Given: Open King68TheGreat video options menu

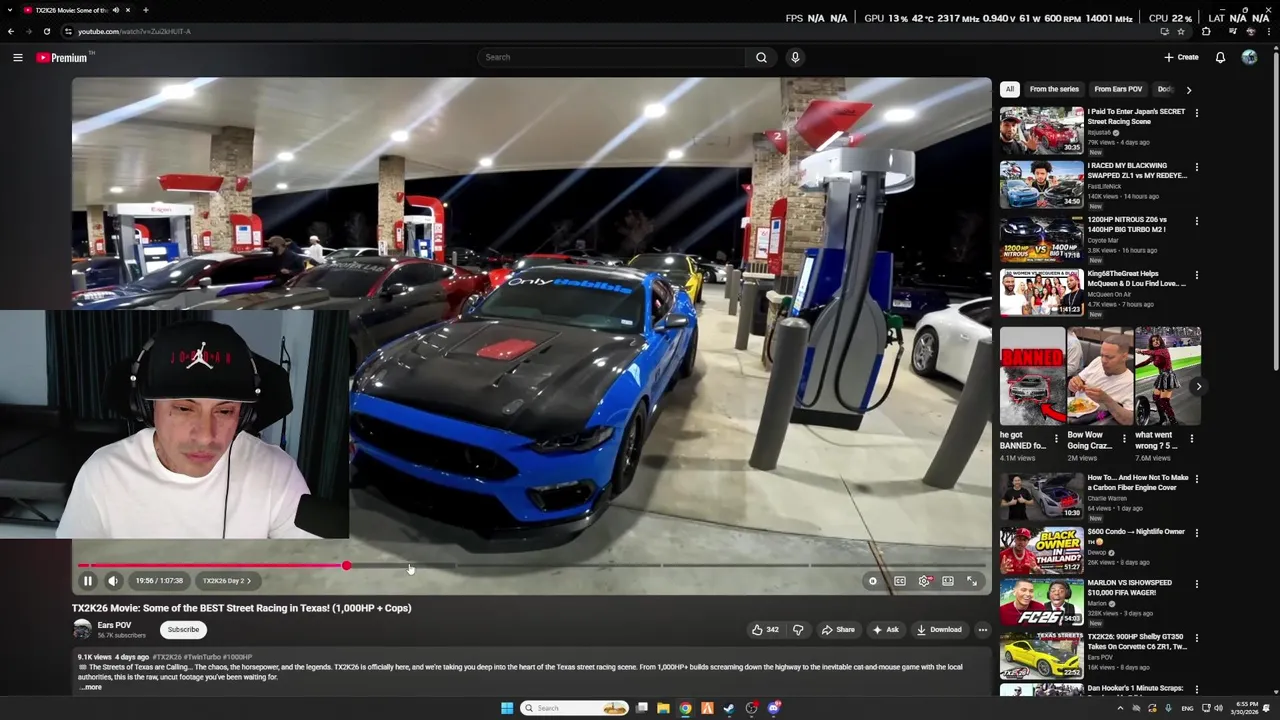Looking at the screenshot, I should [x=1196, y=275].
